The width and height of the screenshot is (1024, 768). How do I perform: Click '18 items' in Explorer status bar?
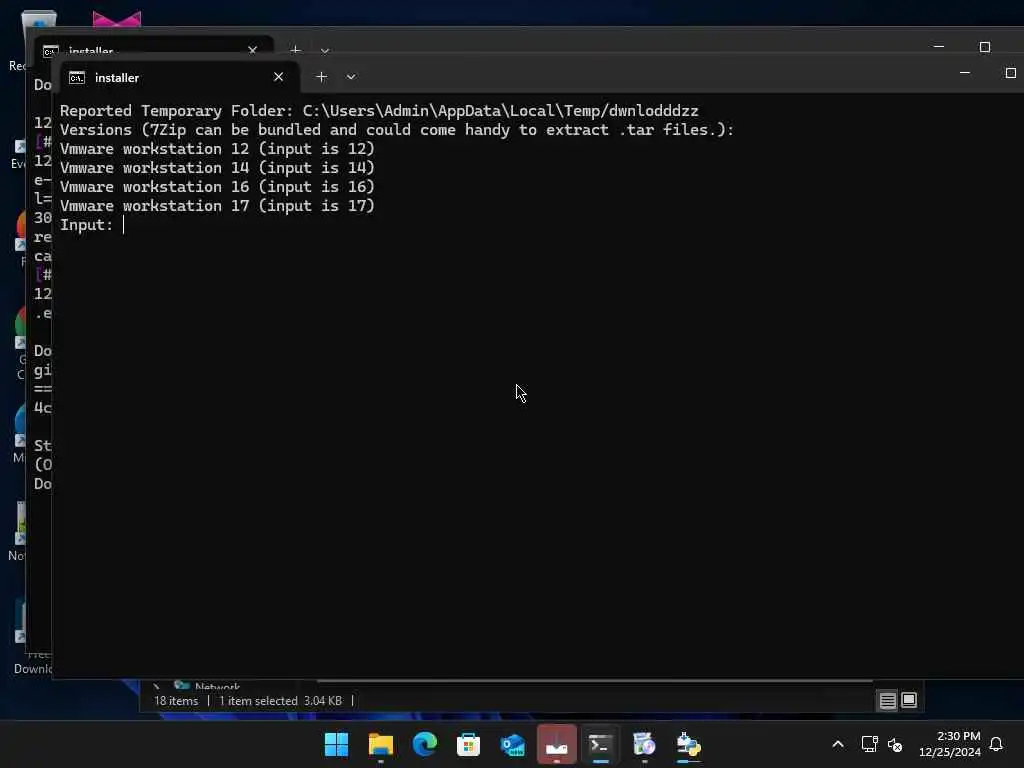coord(176,701)
